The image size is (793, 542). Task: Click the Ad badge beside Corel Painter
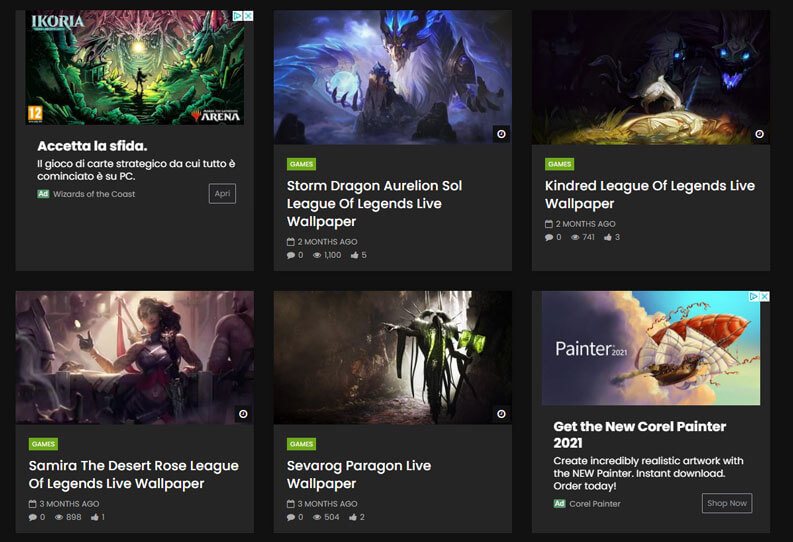pos(559,504)
